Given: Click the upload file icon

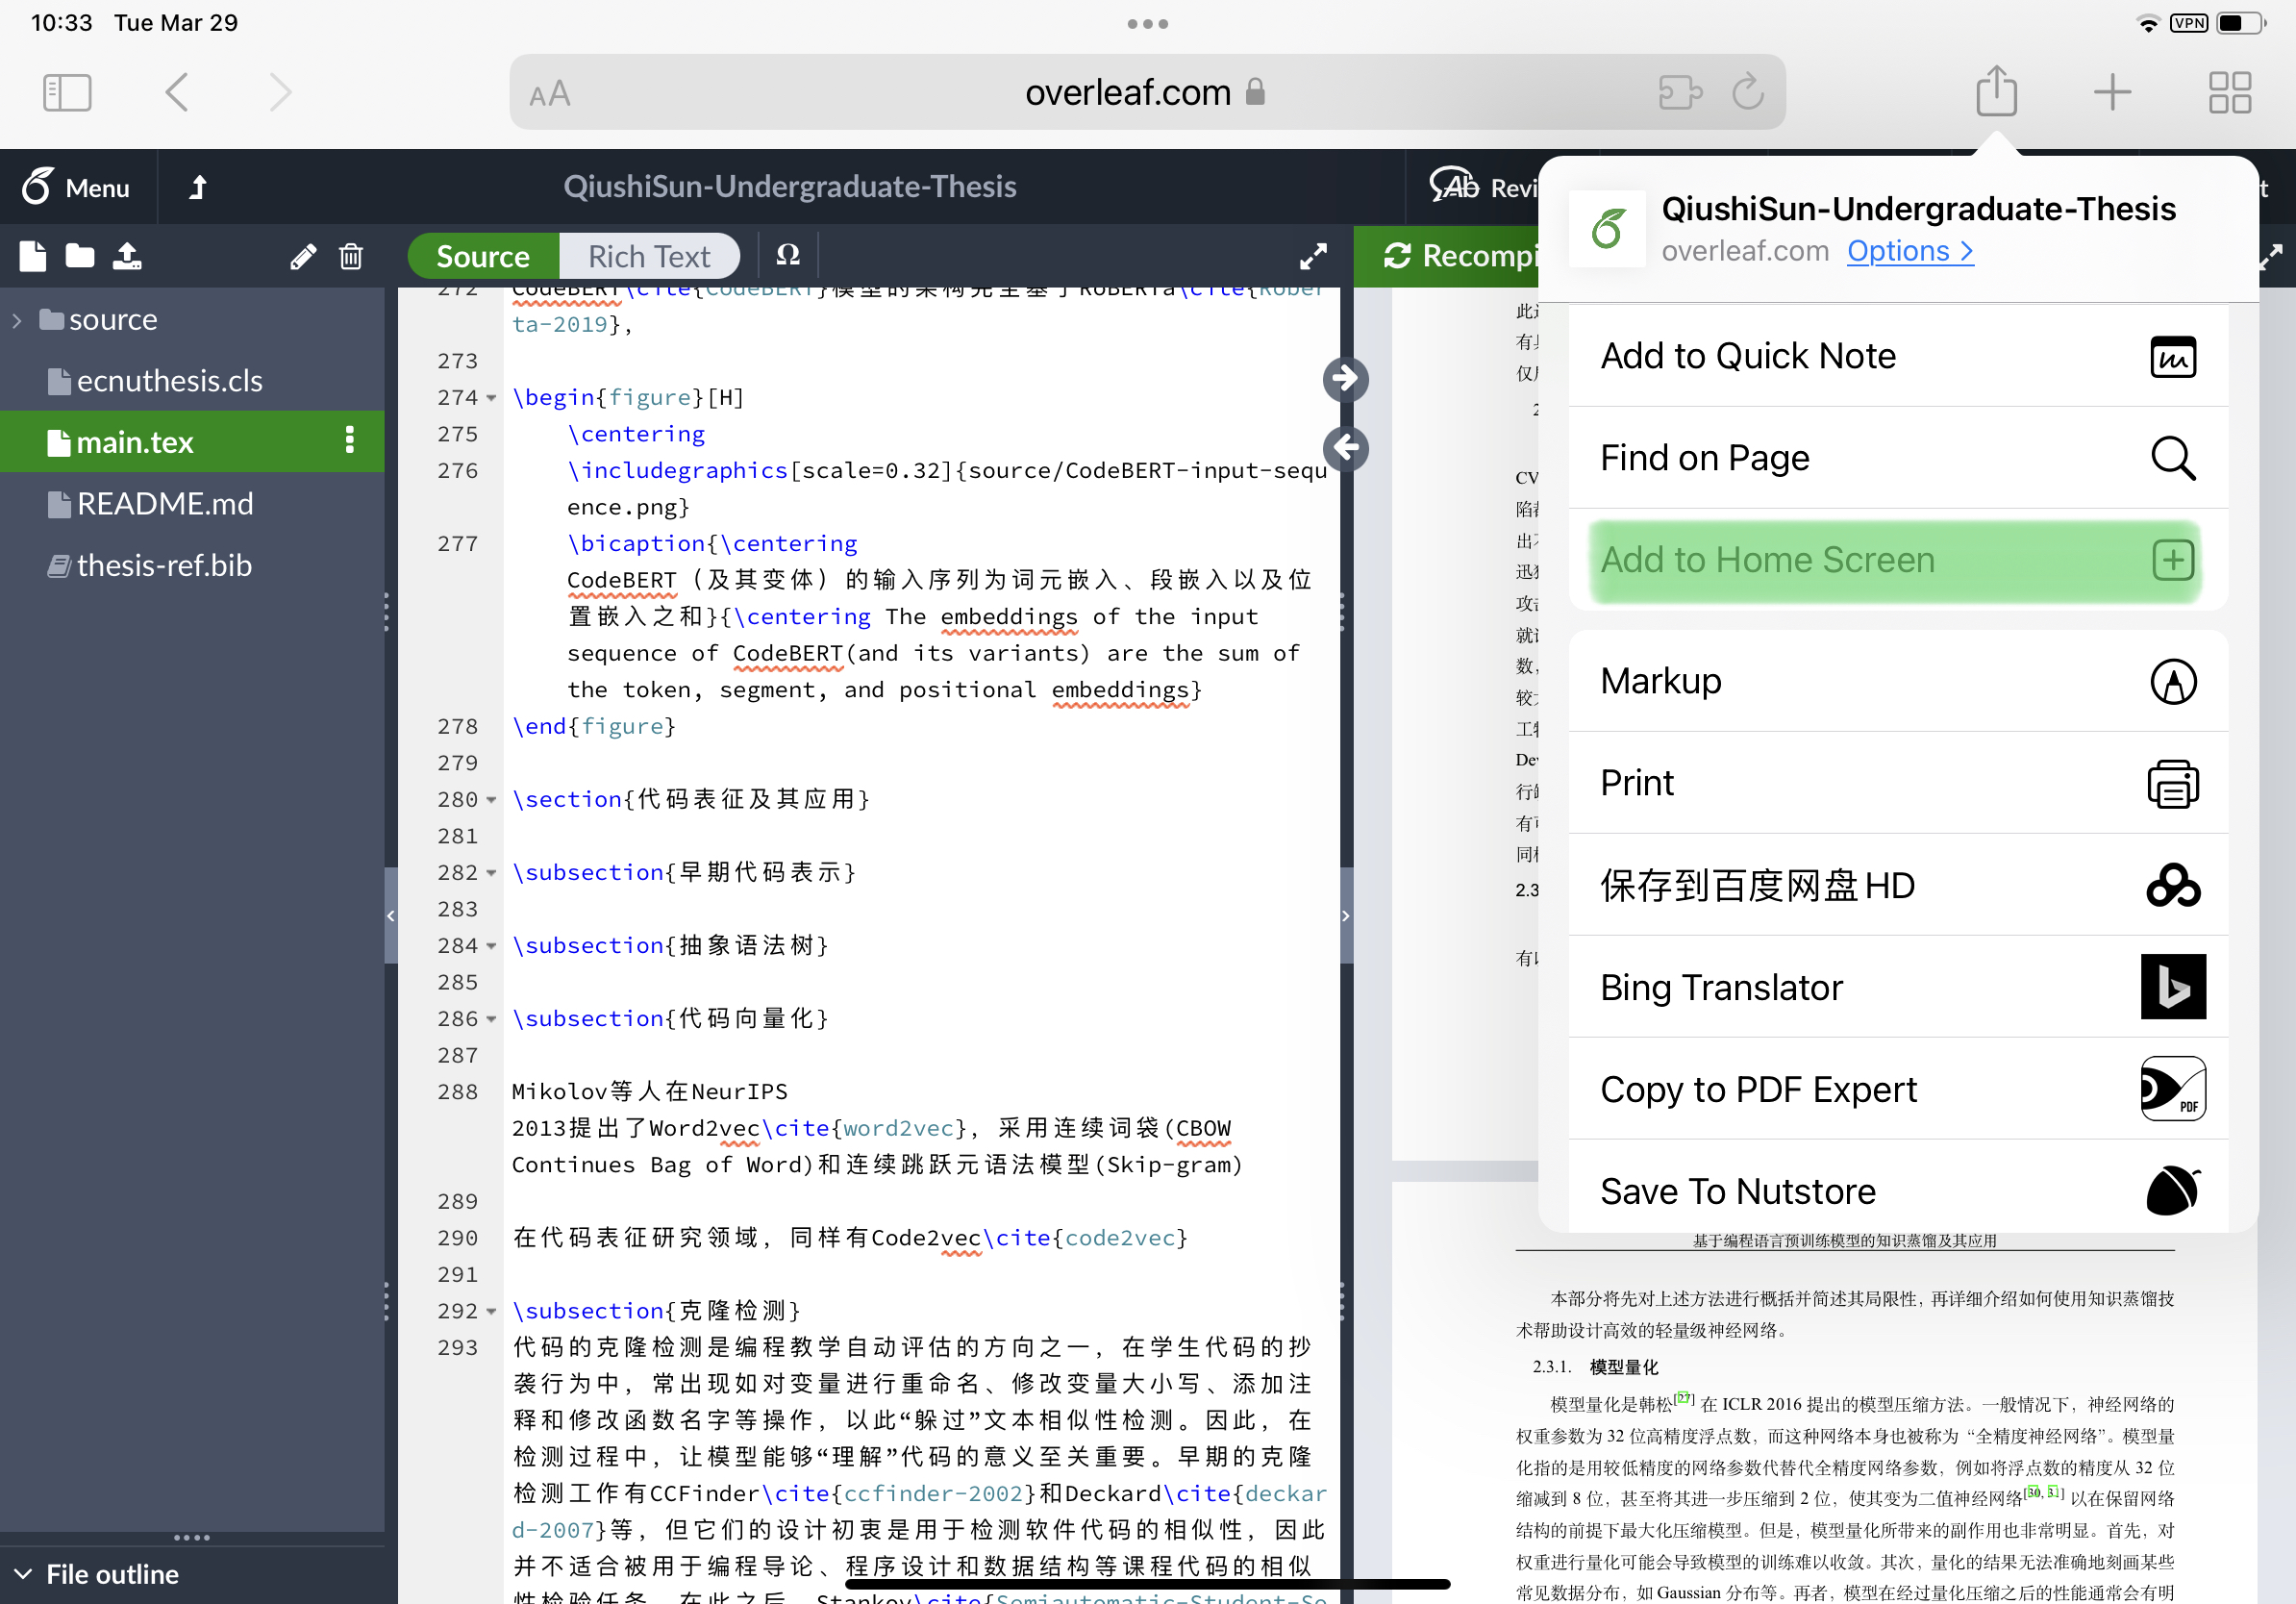Looking at the screenshot, I should (x=127, y=257).
